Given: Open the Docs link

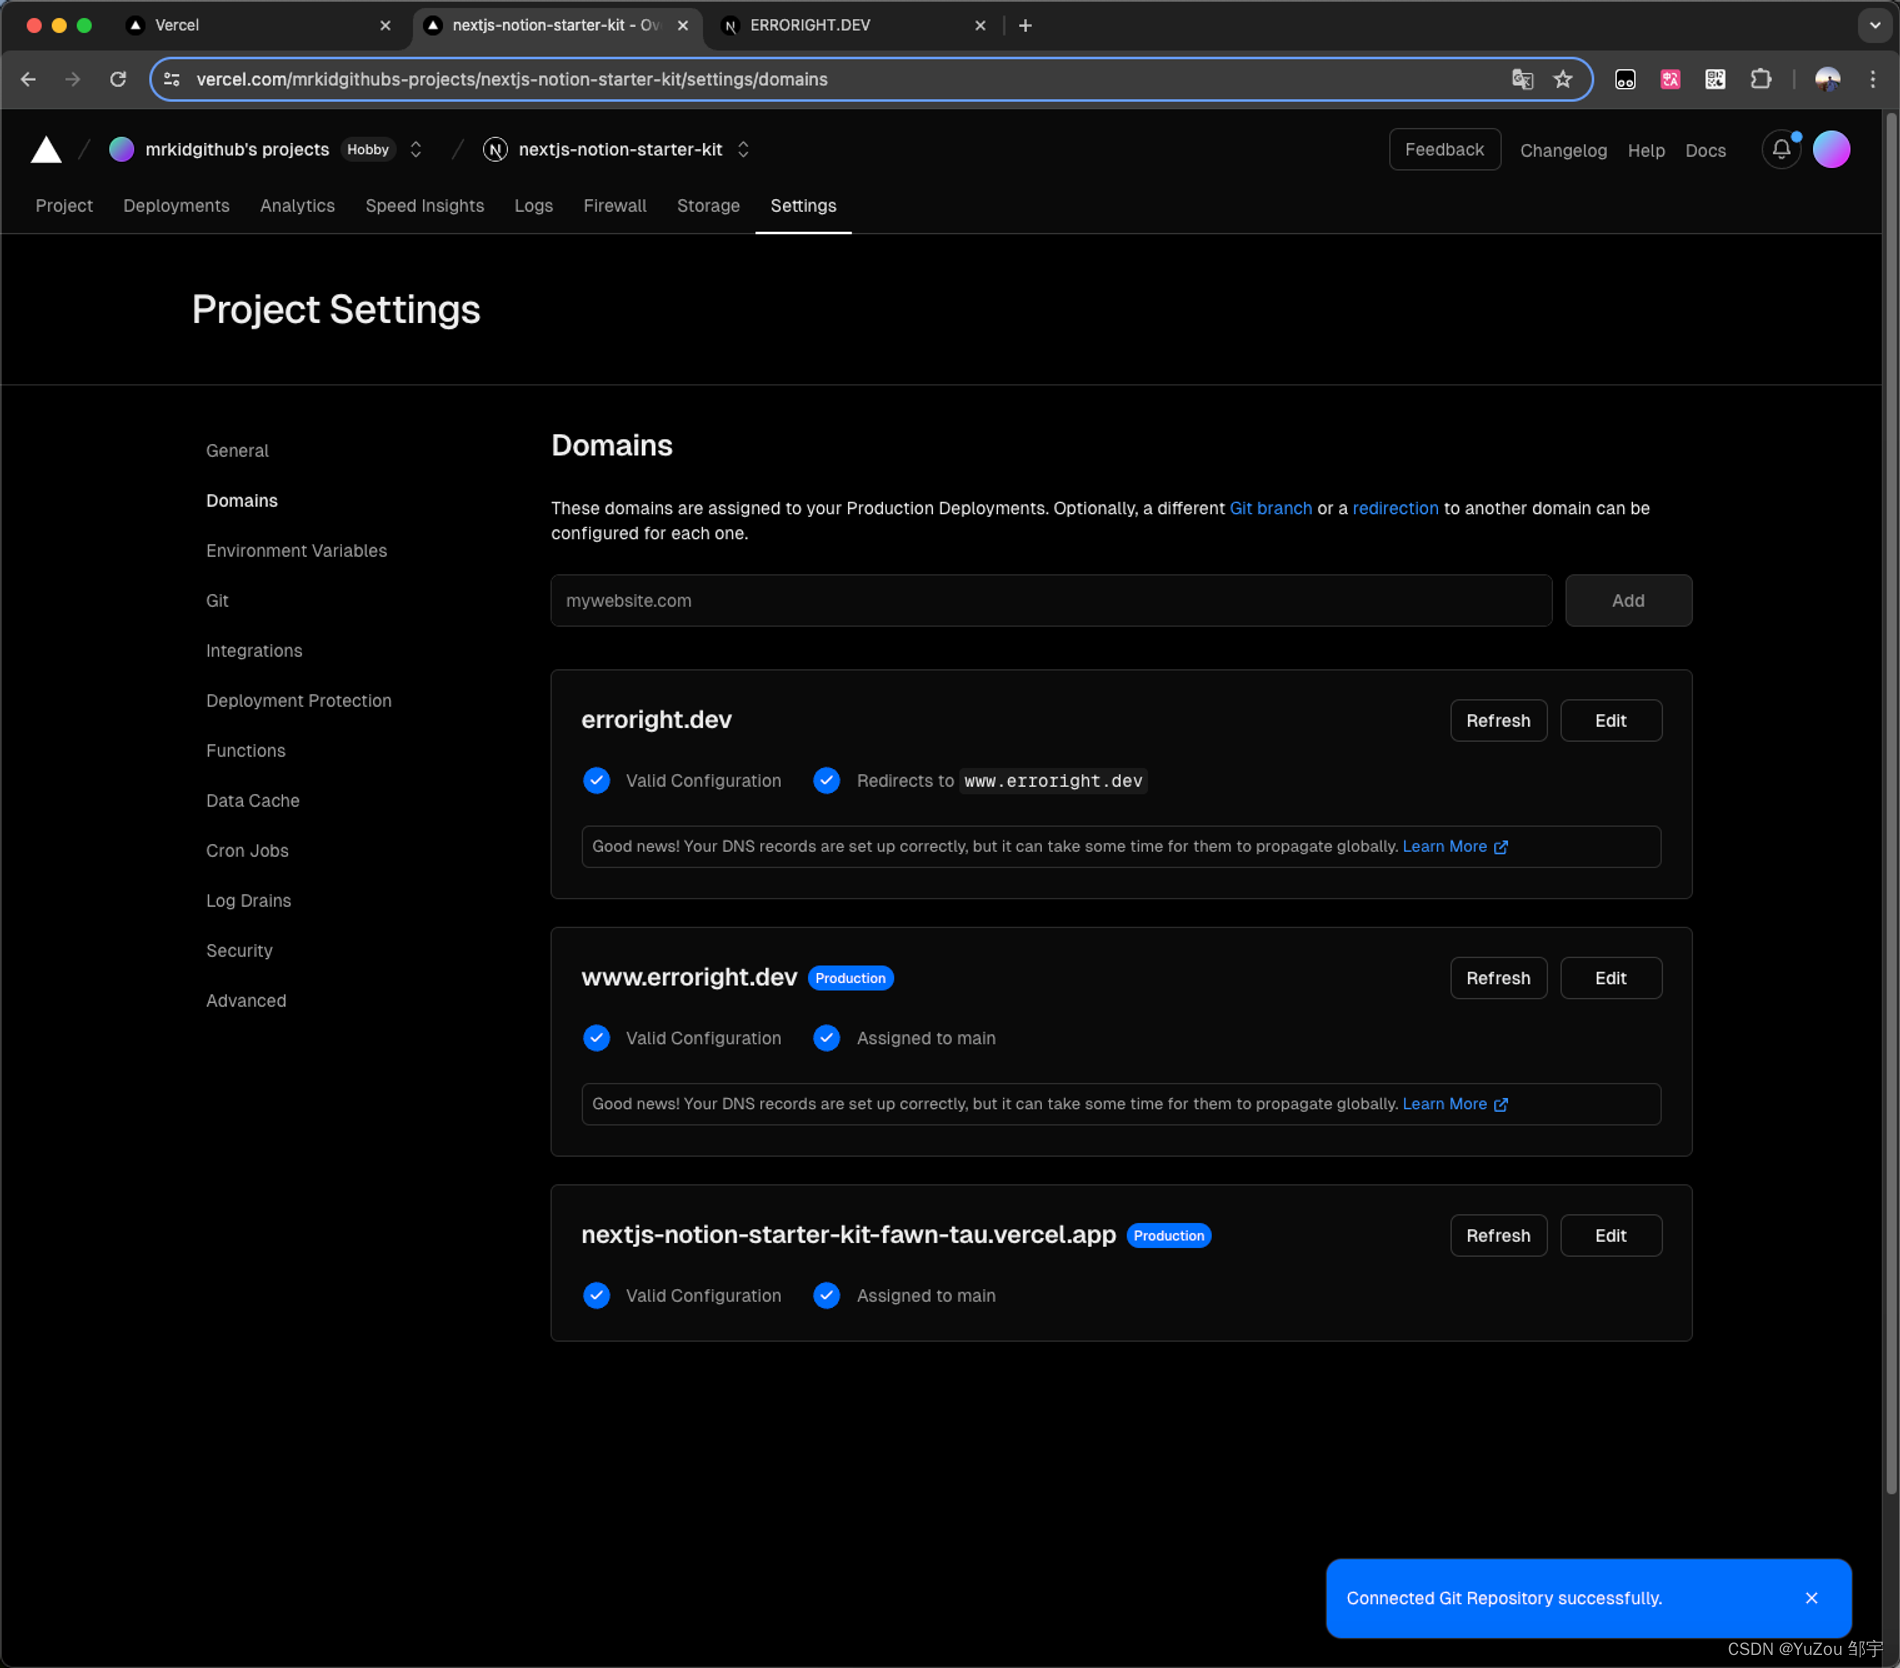Looking at the screenshot, I should (x=1705, y=151).
